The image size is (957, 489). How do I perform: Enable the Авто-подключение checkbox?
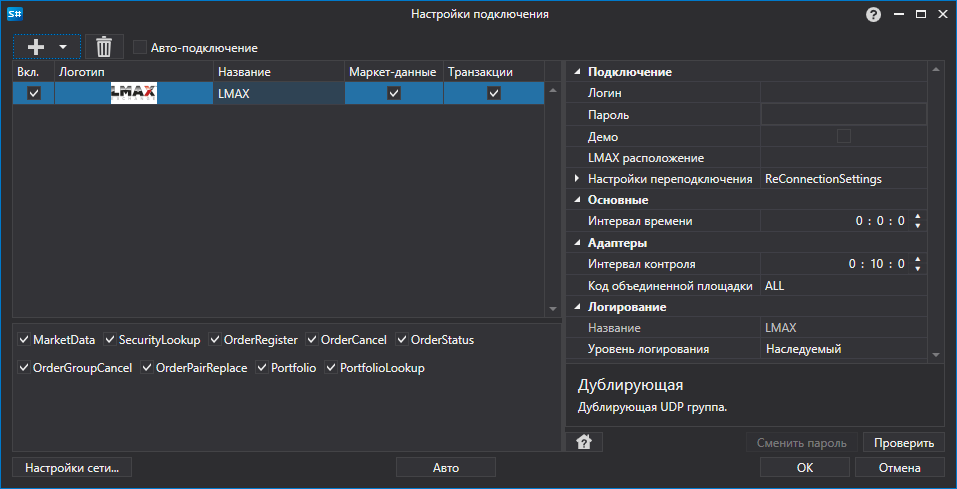(140, 47)
